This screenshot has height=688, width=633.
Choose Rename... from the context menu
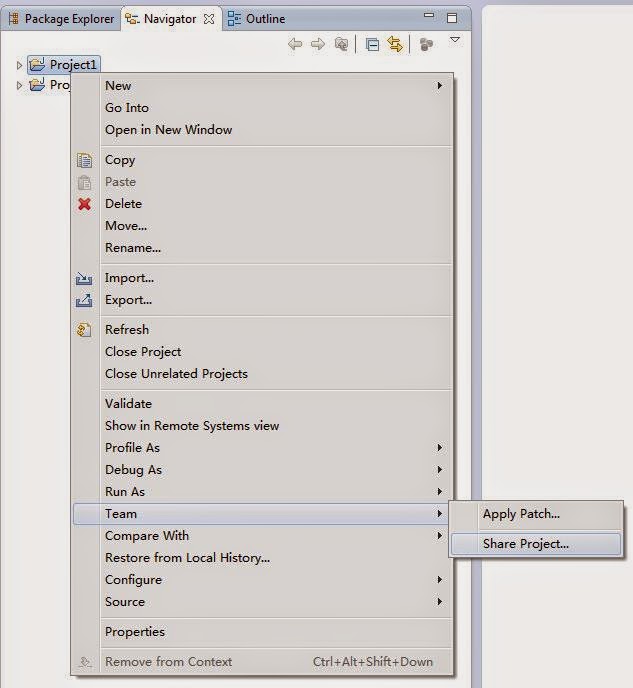262,247
